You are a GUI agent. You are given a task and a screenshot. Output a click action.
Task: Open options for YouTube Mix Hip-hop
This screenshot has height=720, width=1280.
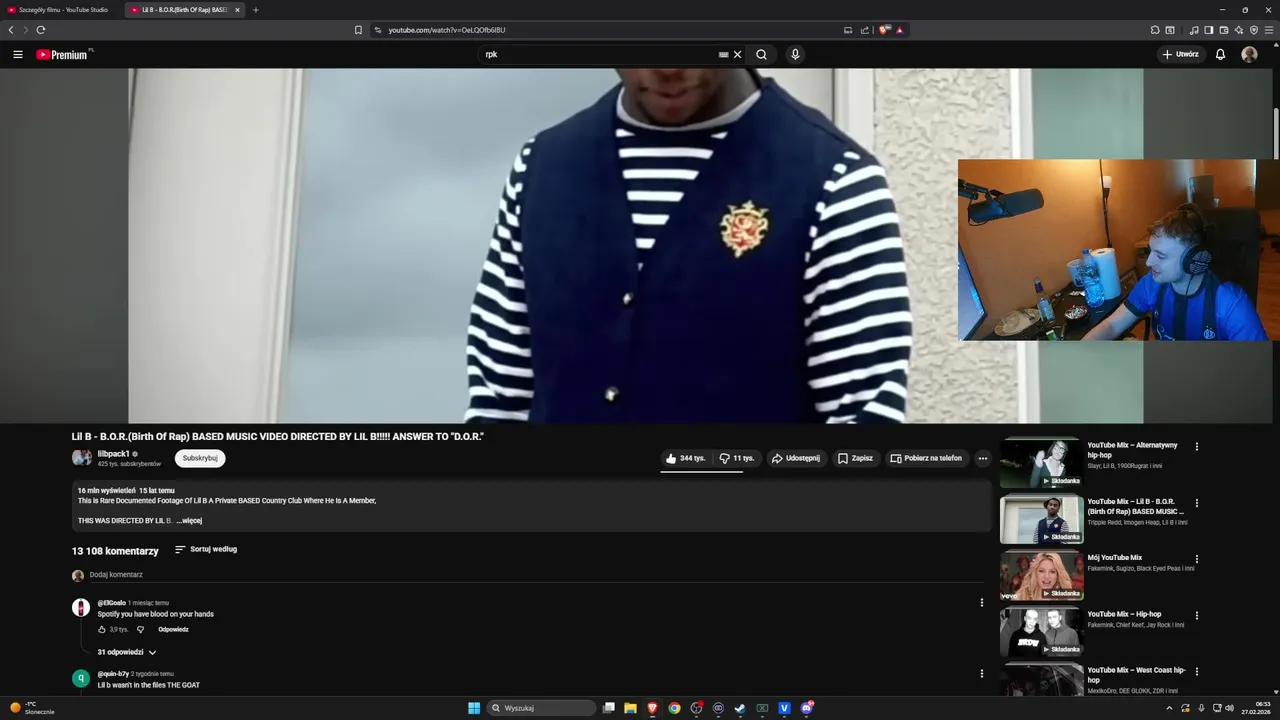pos(1196,615)
